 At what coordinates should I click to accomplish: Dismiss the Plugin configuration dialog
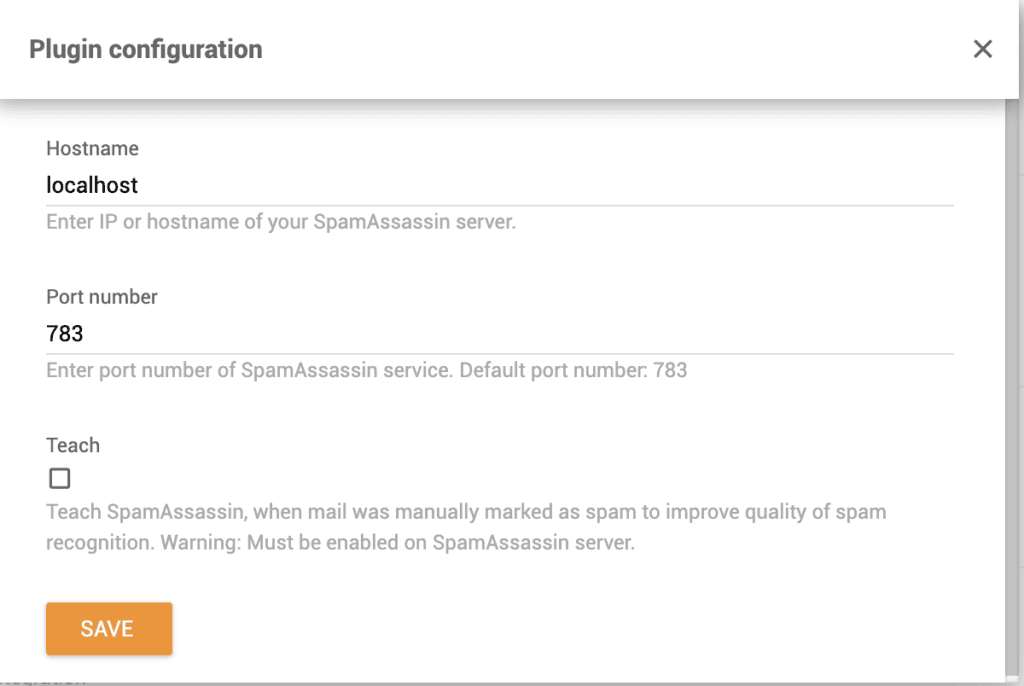tap(983, 49)
